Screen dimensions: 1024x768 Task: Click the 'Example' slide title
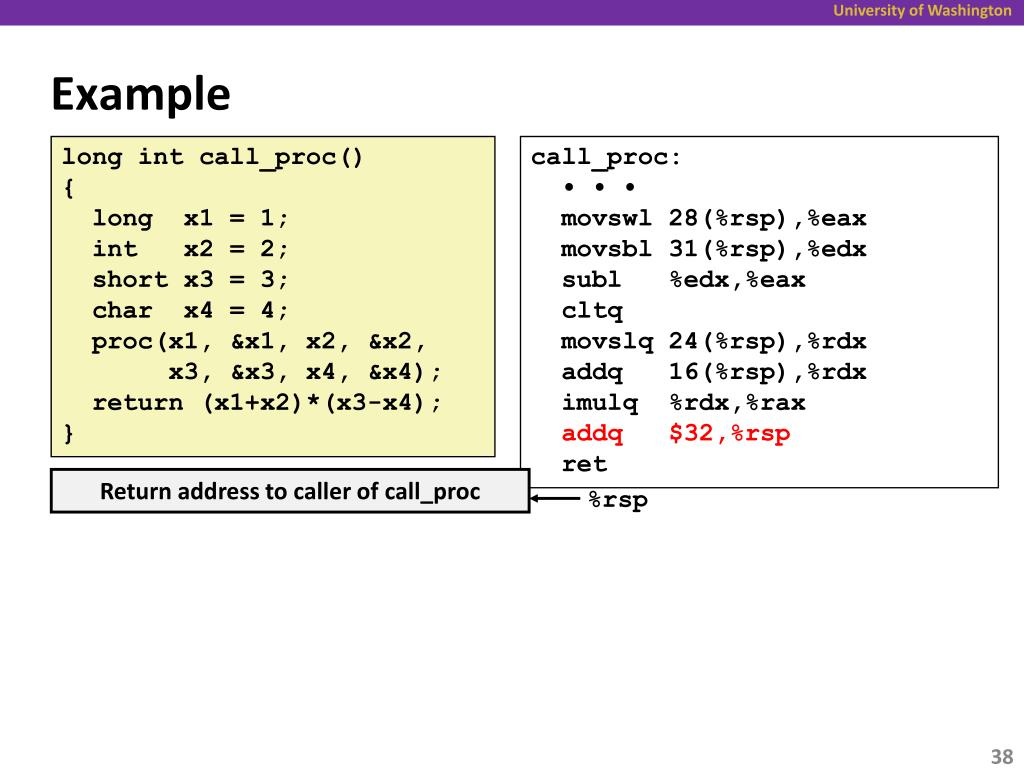pyautogui.click(x=141, y=94)
